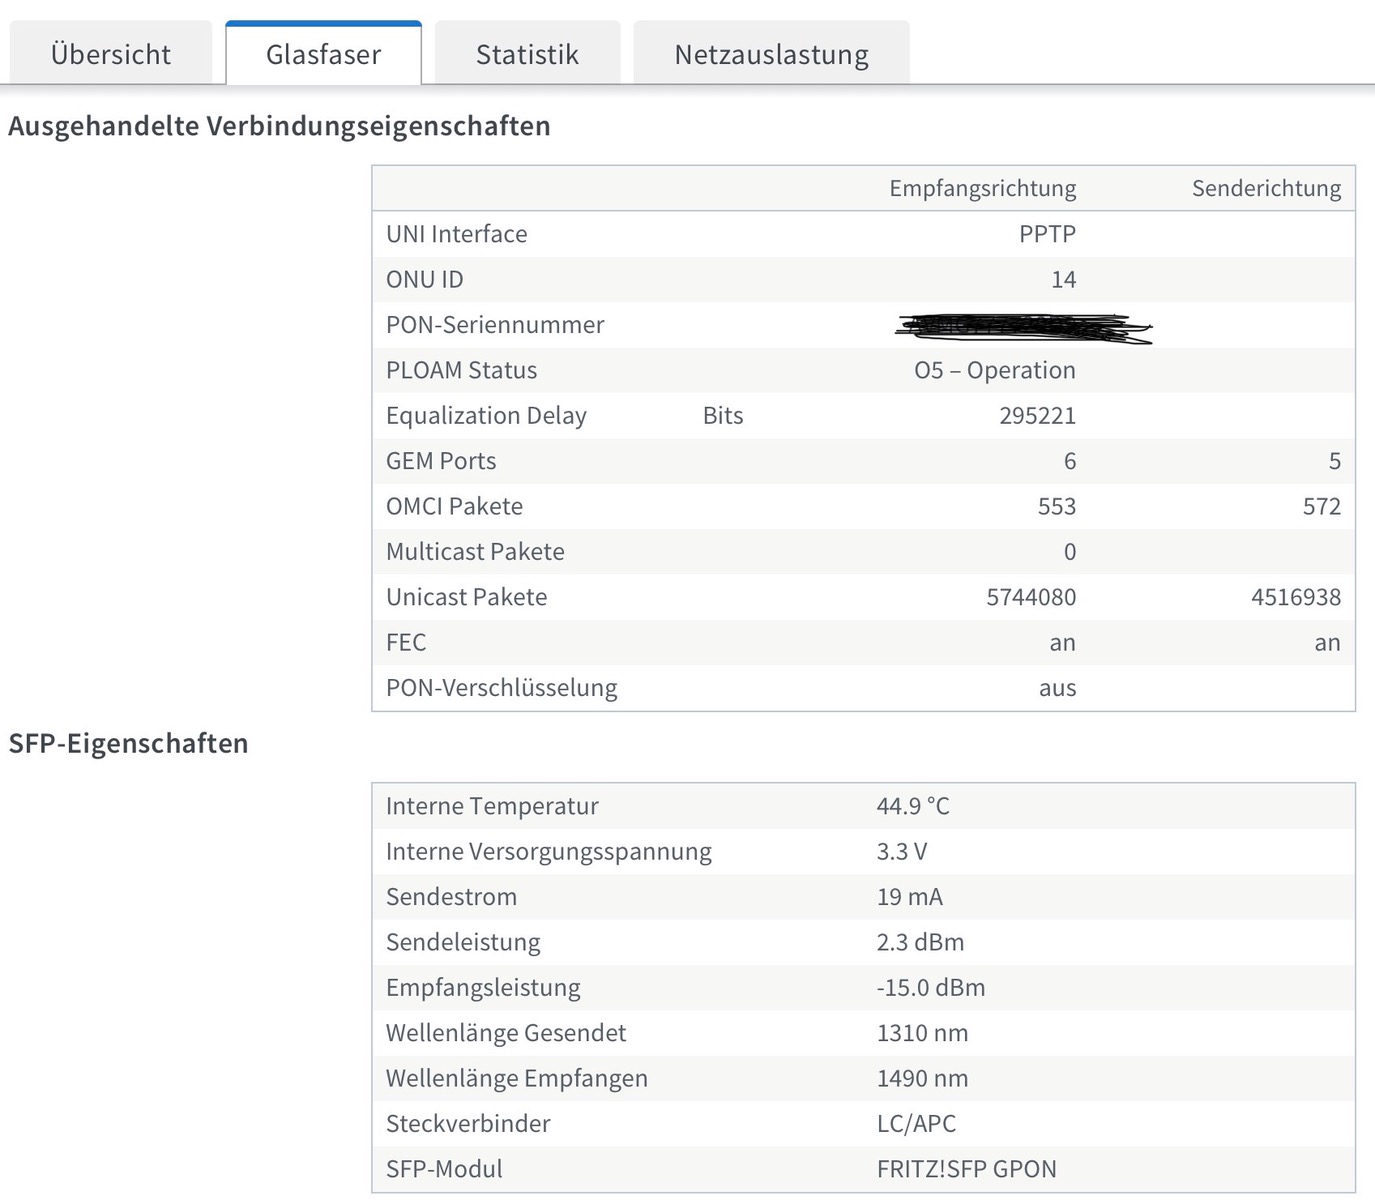Click FEC receive value an
The height and width of the screenshot is (1200, 1375).
(1062, 643)
